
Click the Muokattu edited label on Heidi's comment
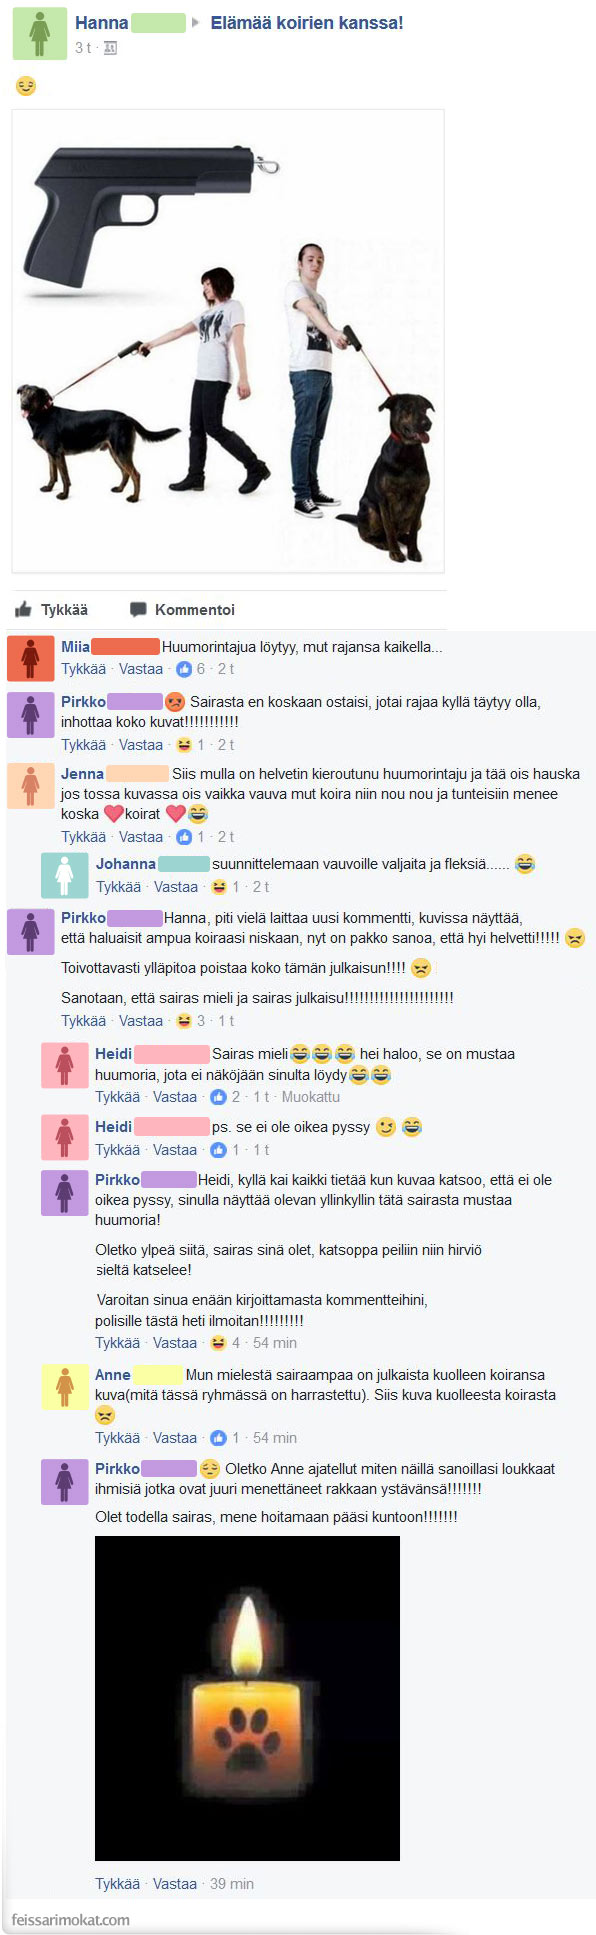coord(311,1097)
